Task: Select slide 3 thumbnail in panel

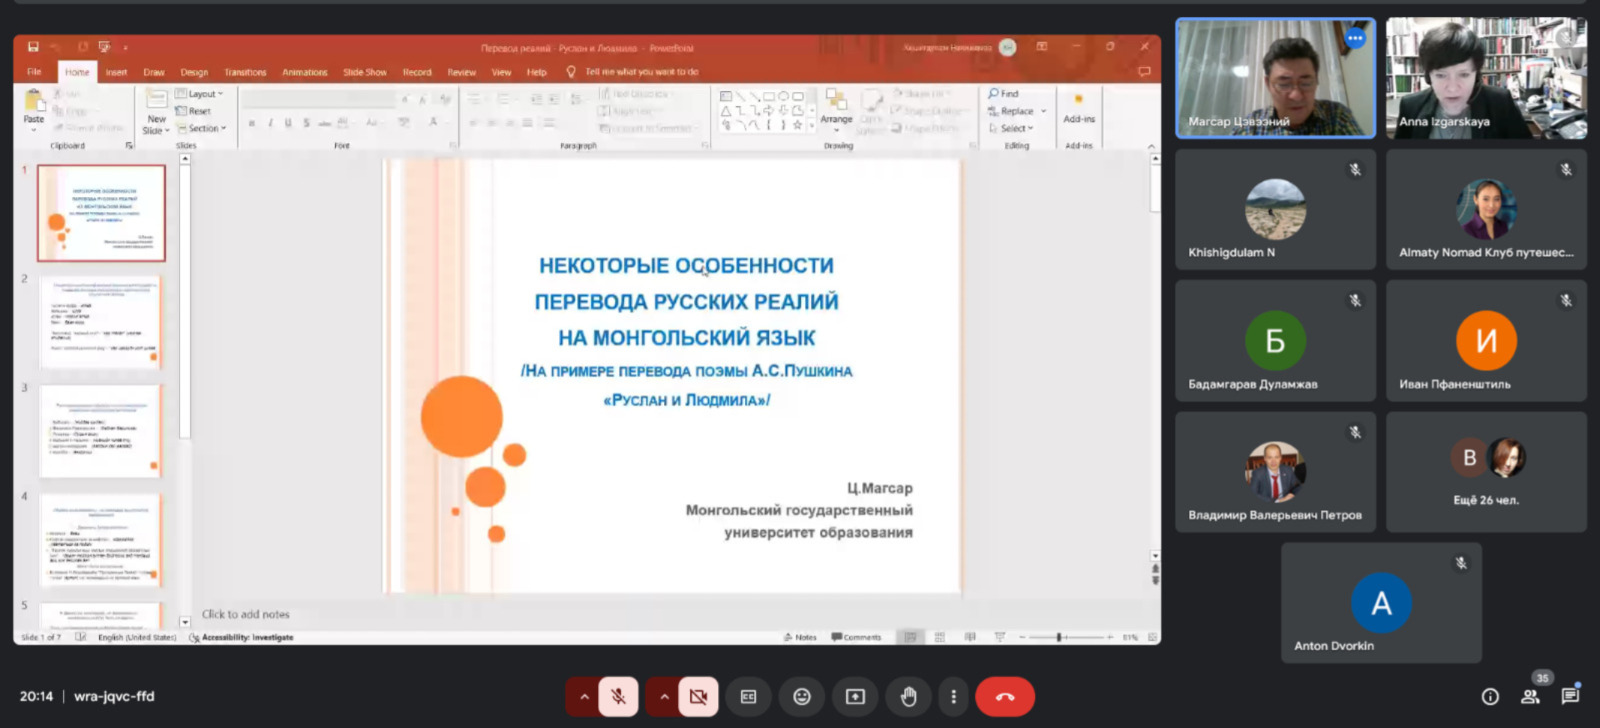Action: 100,431
